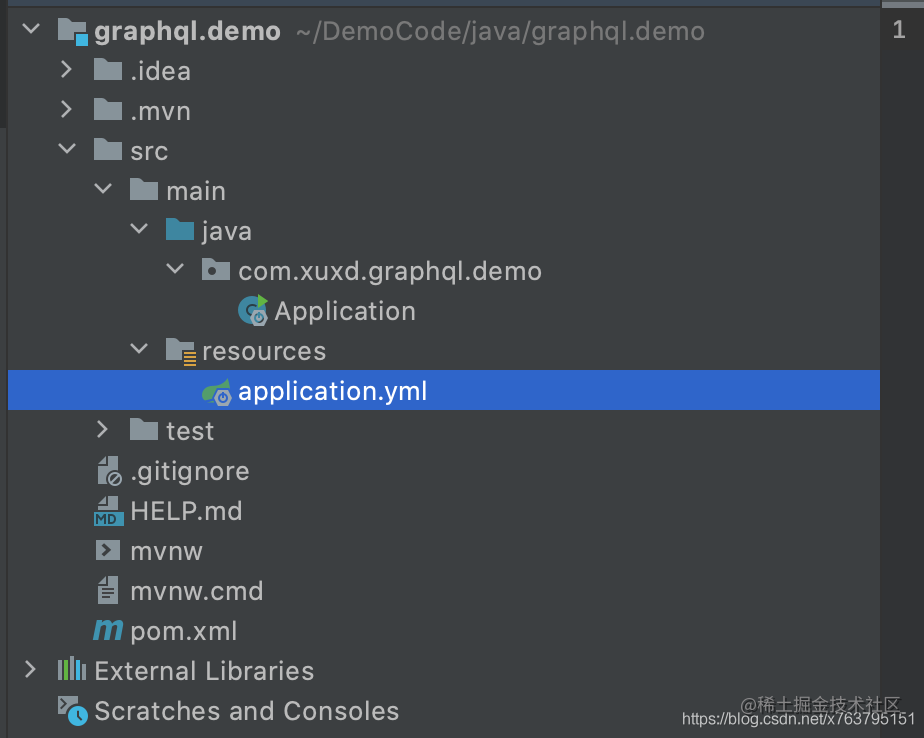Open HELP.md using the Markdown icon

[x=108, y=510]
